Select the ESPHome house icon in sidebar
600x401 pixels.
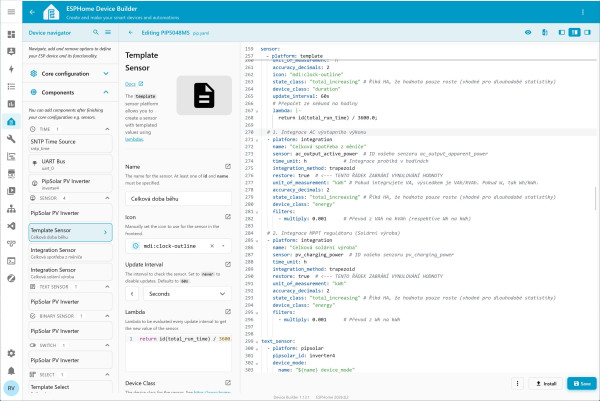point(11,122)
